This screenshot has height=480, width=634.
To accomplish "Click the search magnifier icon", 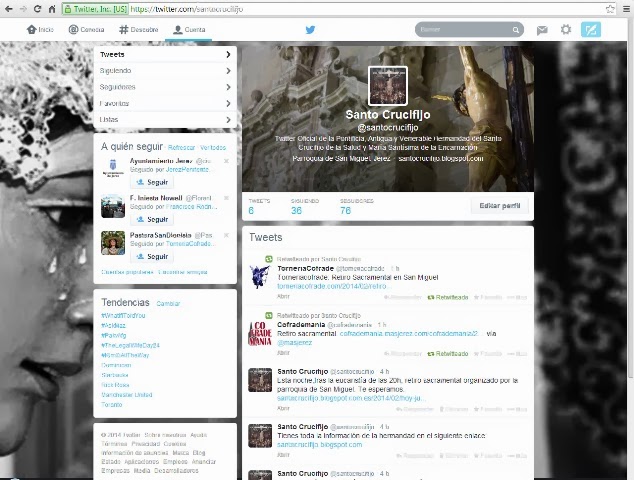I will (516, 30).
